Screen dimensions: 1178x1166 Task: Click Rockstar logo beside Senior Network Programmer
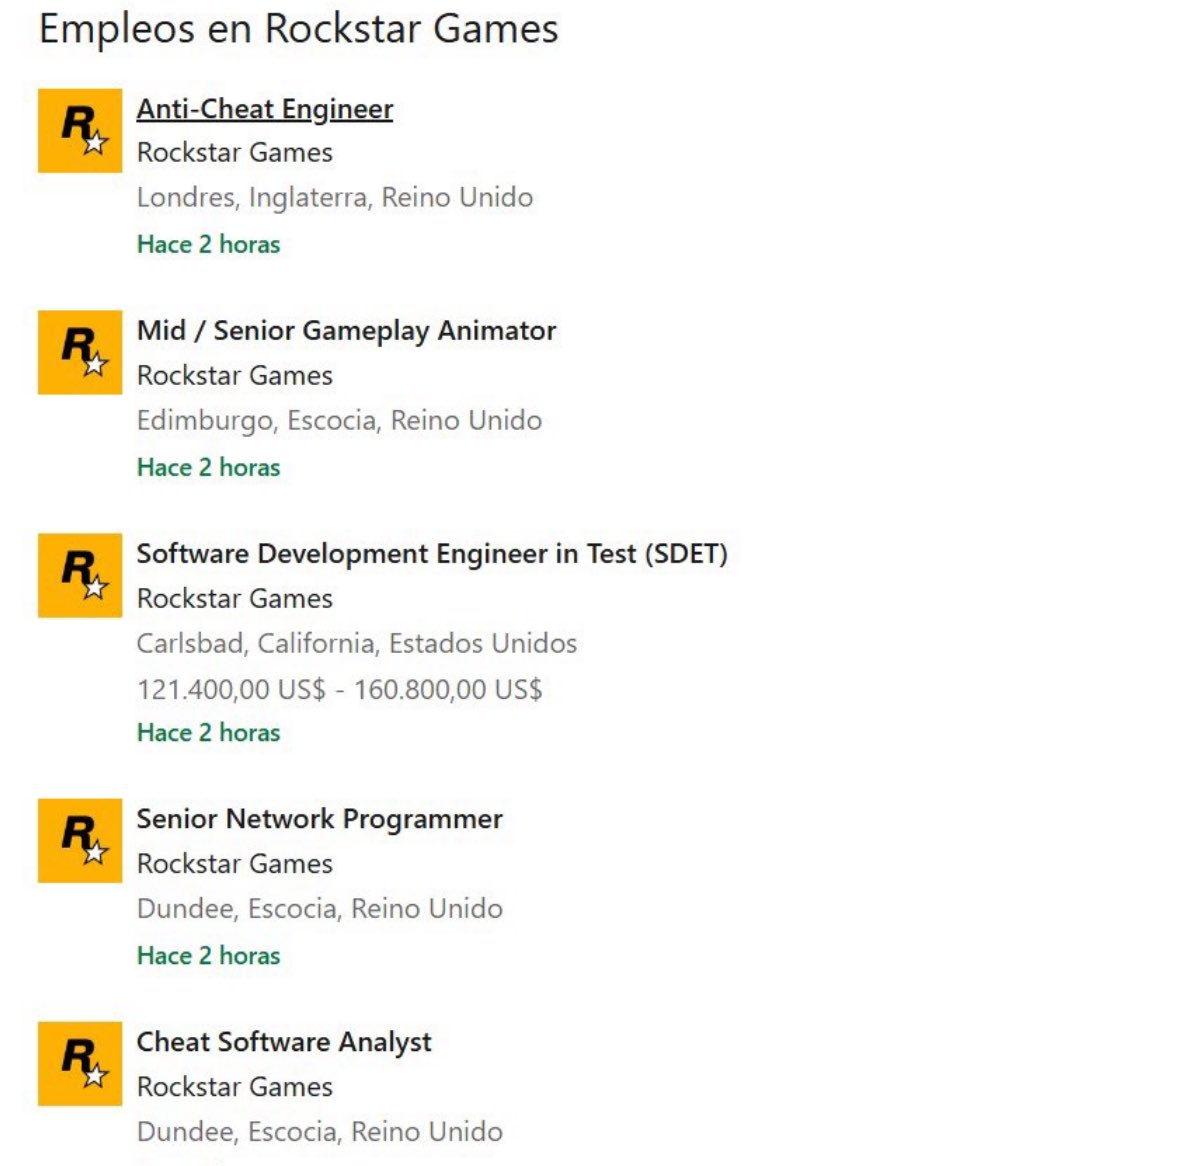click(80, 841)
